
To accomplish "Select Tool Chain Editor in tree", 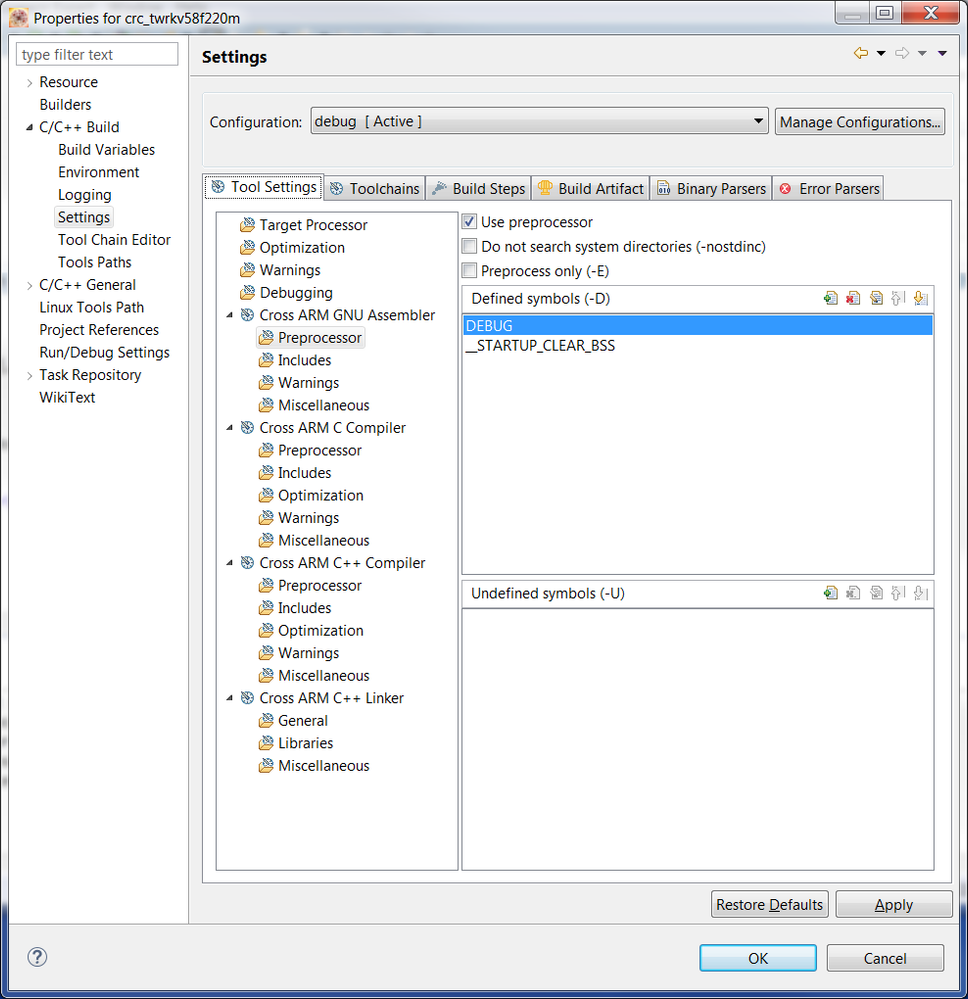I will 114,240.
